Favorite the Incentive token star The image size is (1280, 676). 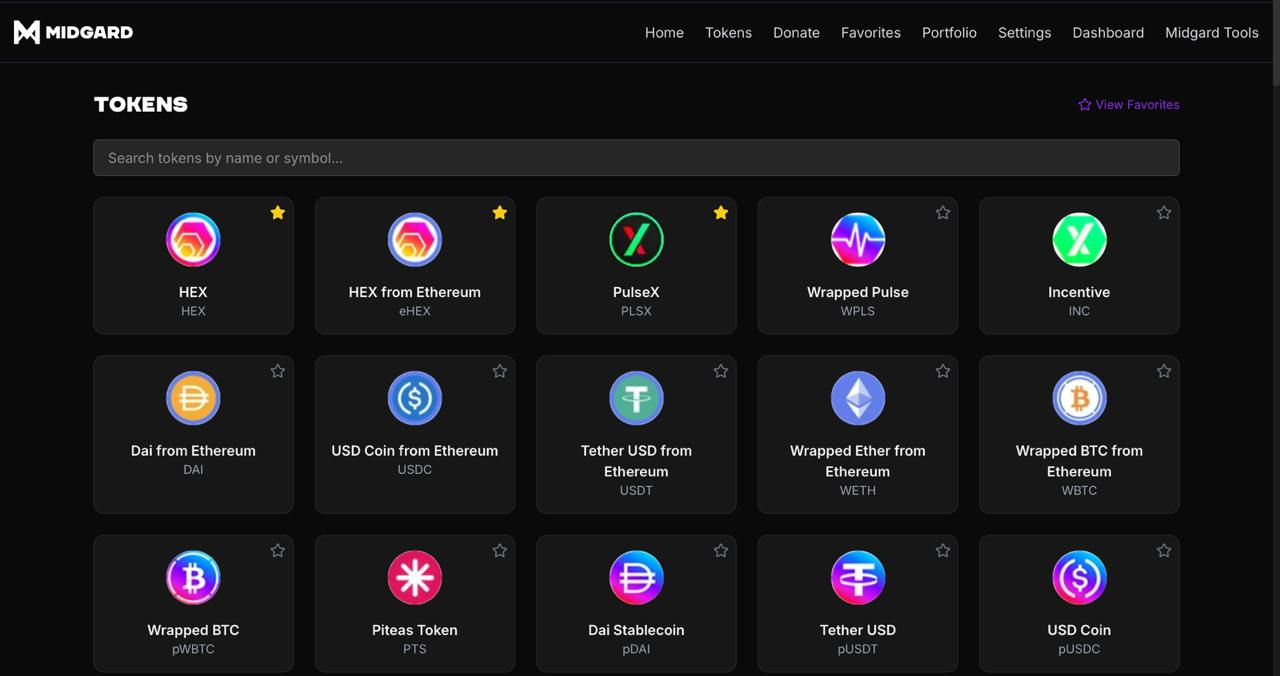click(x=1164, y=213)
